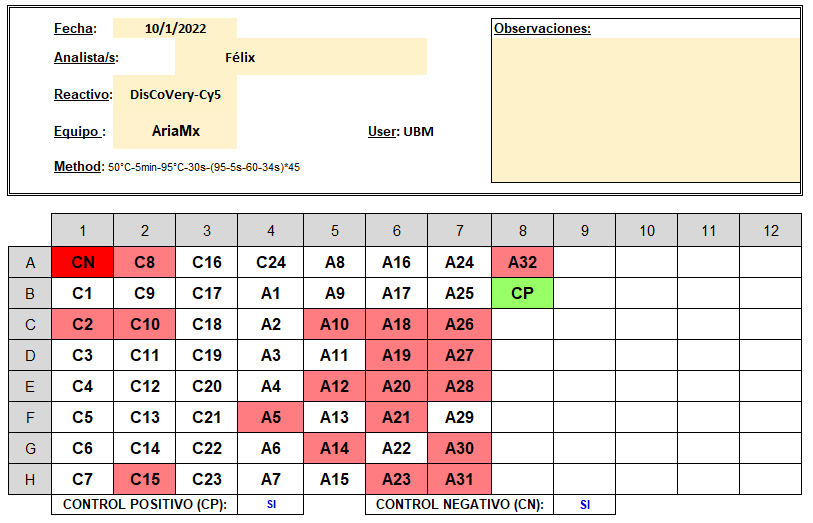Click the SI value for Control Negativo
This screenshot has width=813, height=523.
[584, 504]
